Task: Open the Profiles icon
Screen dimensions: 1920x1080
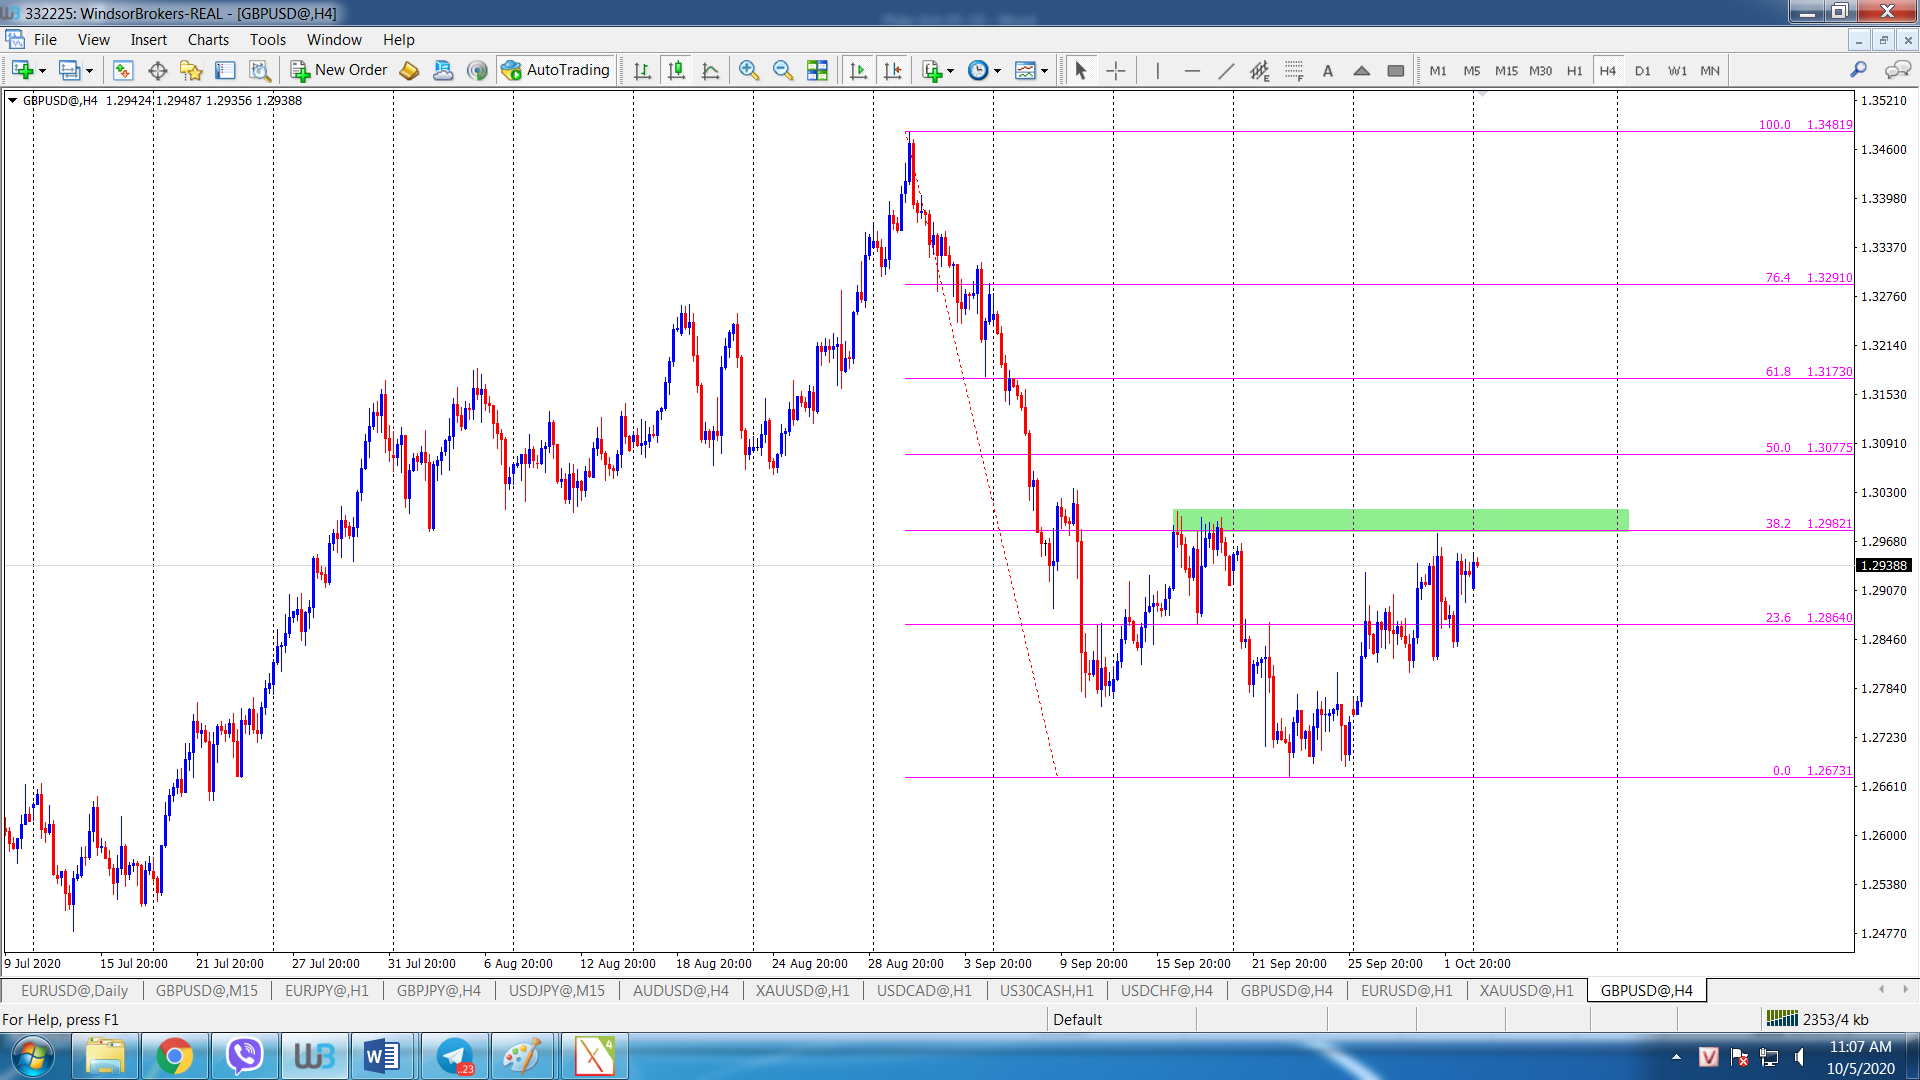Action: coord(69,70)
